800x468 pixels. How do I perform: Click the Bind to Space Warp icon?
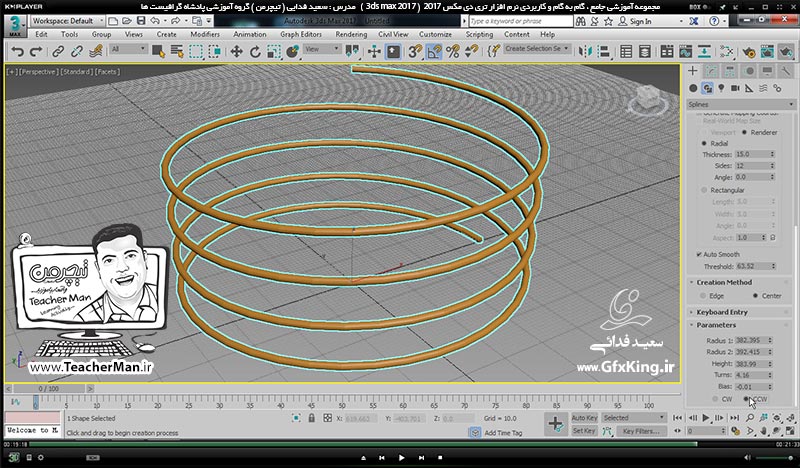pyautogui.click(x=95, y=52)
